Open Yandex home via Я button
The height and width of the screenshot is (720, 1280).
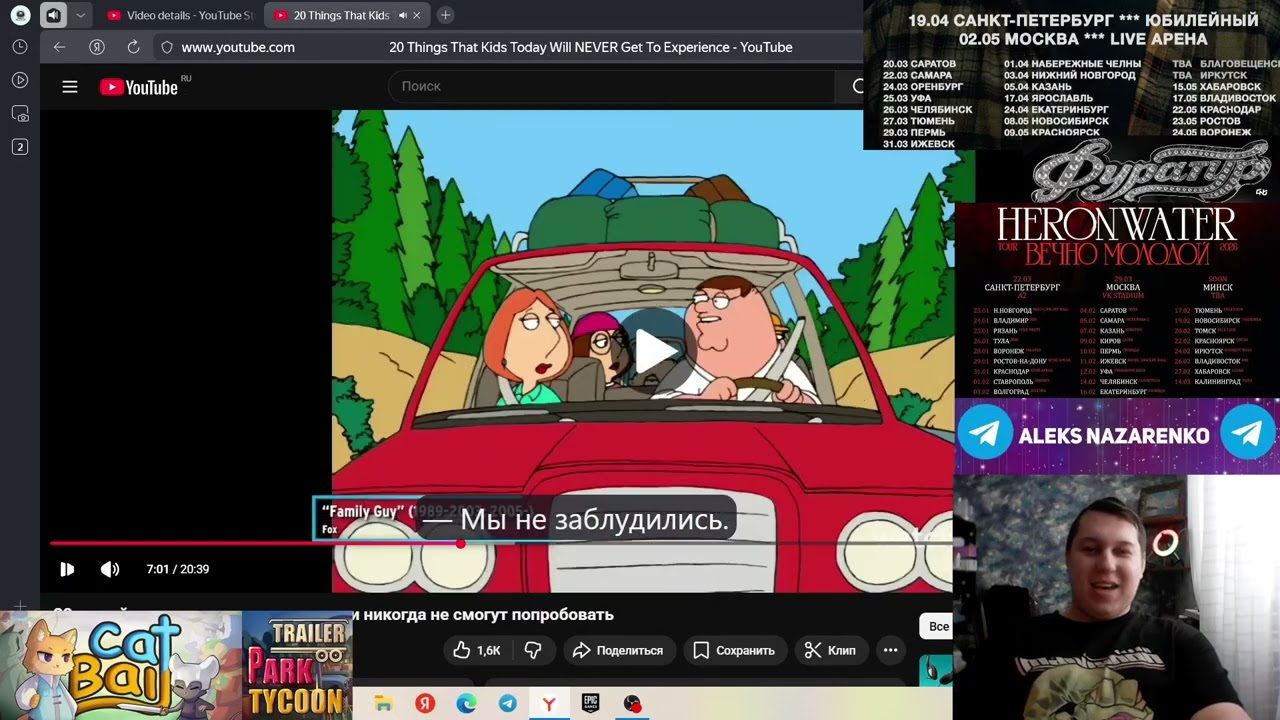pyautogui.click(x=97, y=47)
